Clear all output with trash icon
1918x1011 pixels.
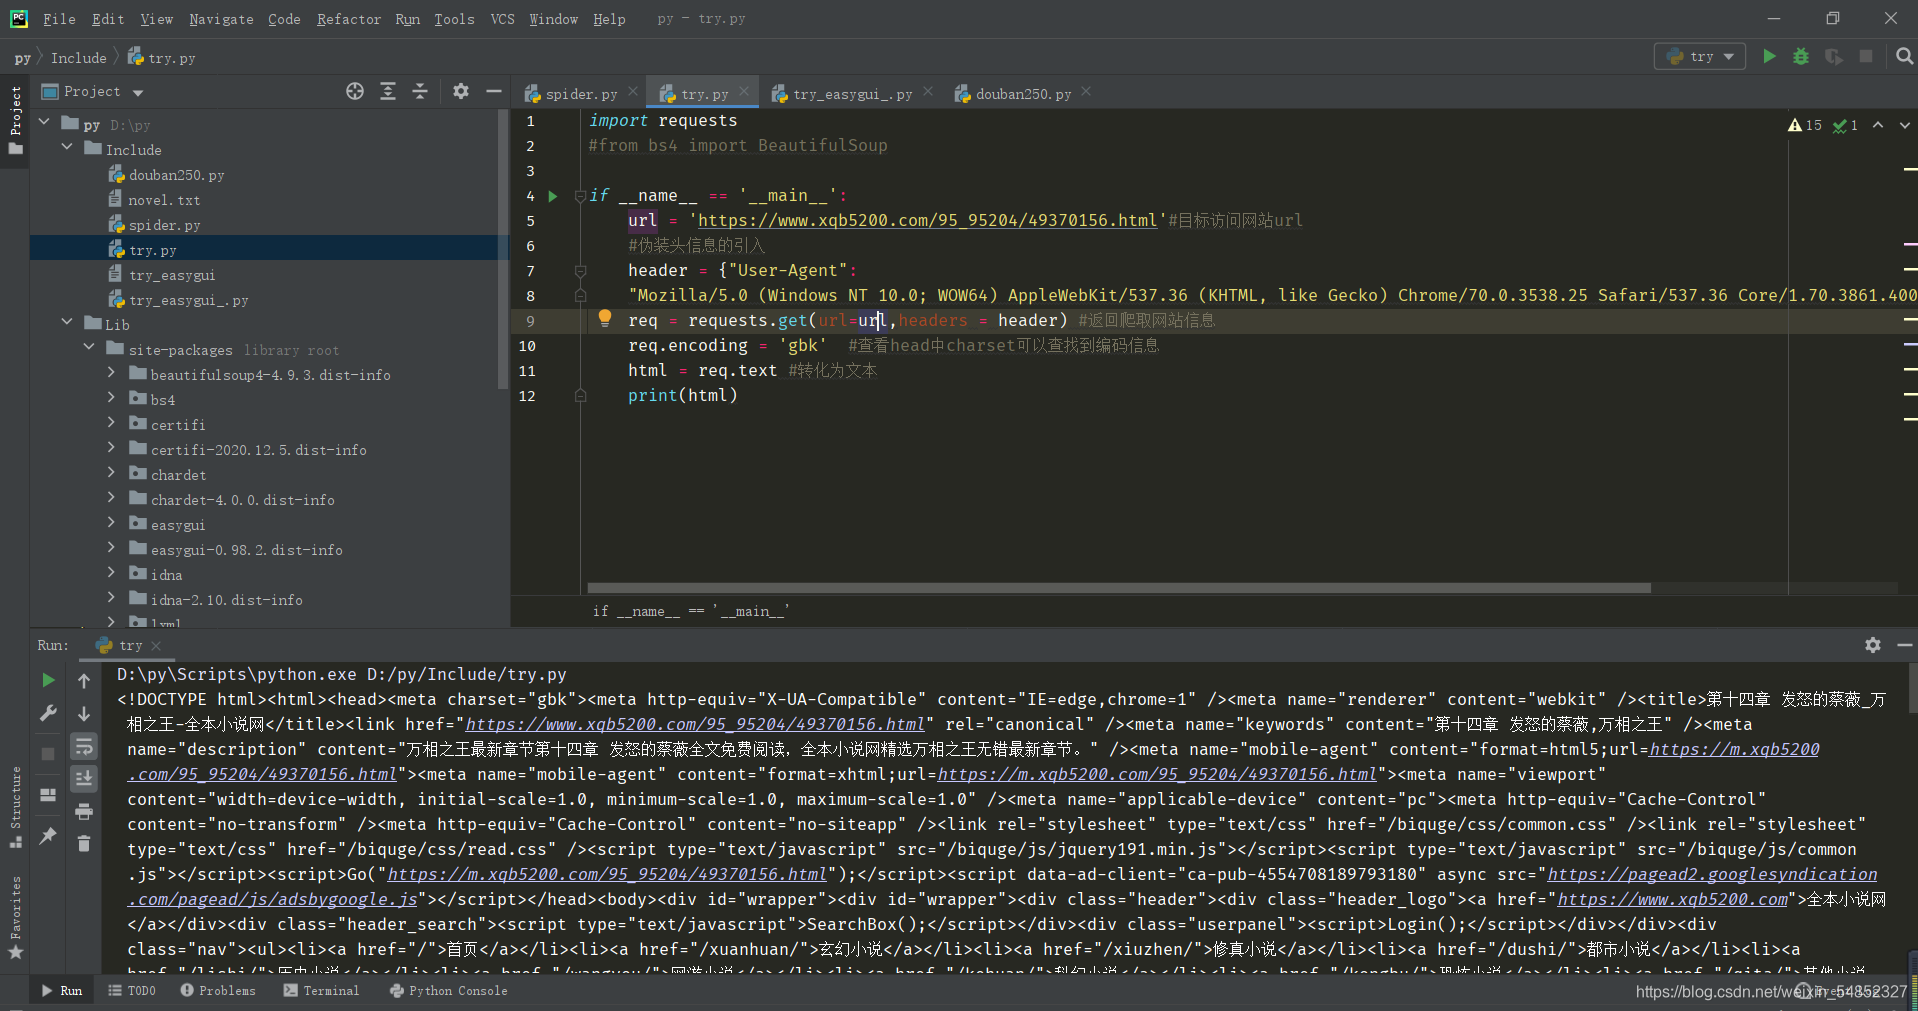(84, 843)
